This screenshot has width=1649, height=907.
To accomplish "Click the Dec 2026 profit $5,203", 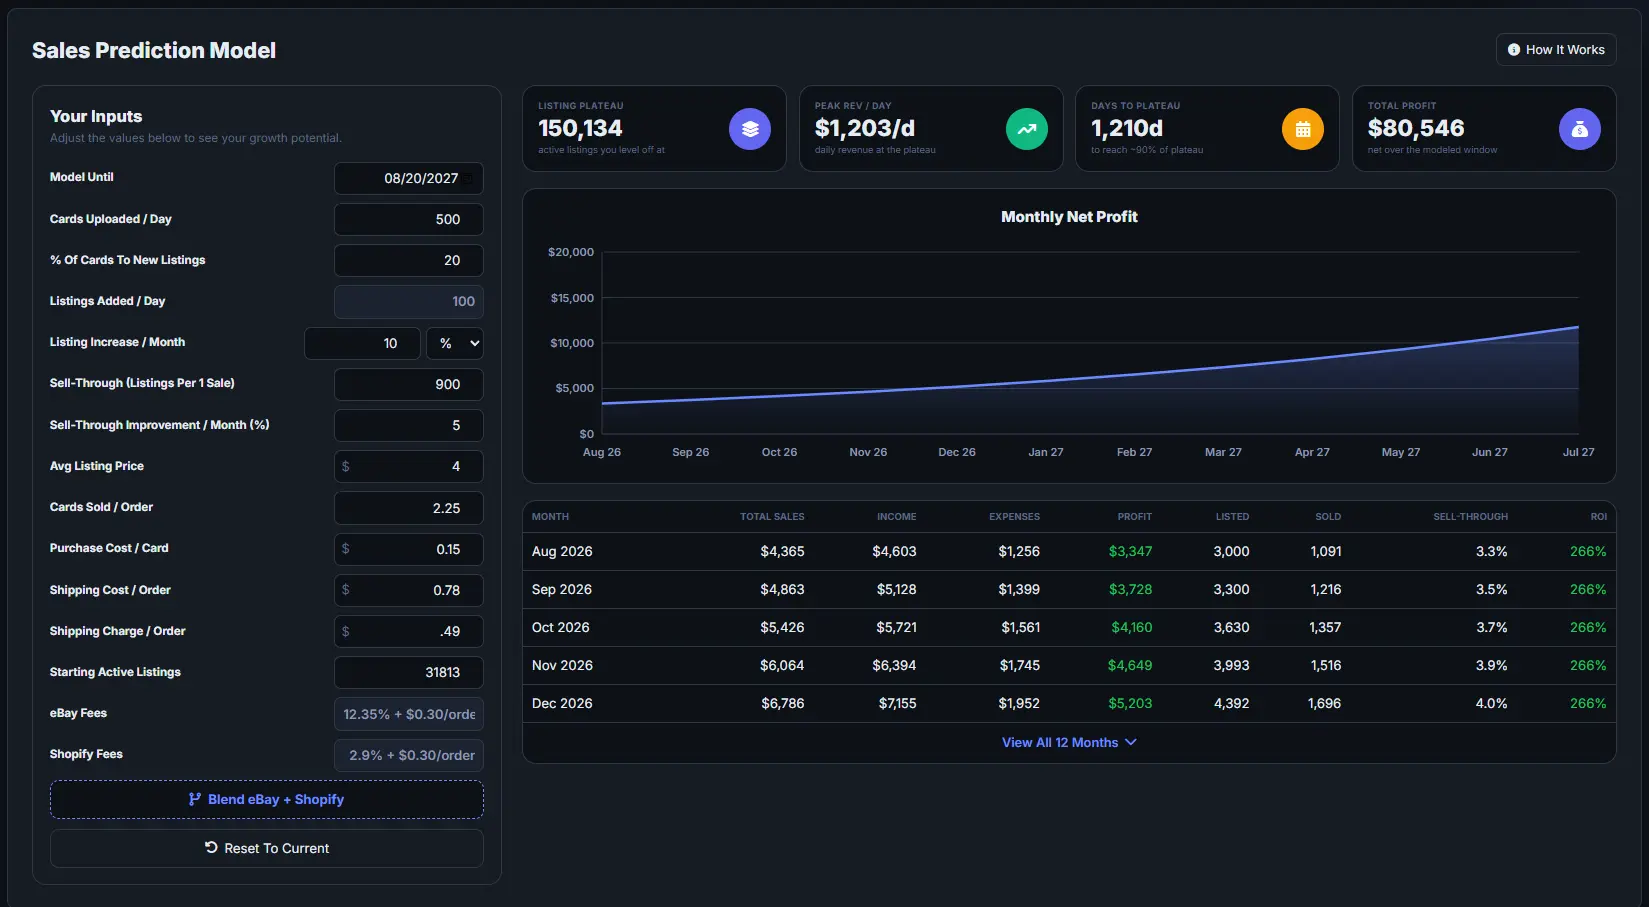I will [1130, 703].
